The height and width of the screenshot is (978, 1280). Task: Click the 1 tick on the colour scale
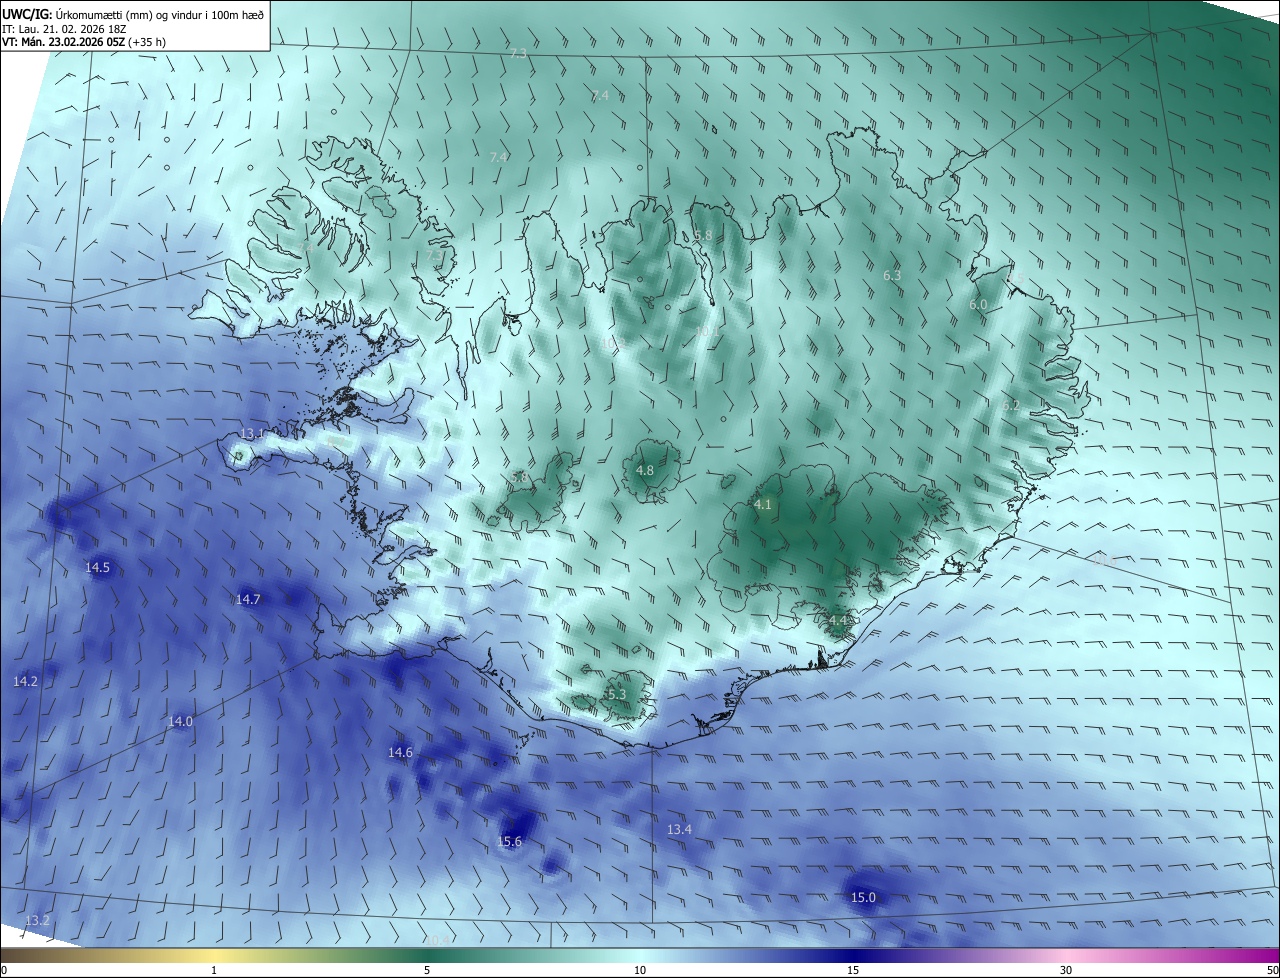pos(214,970)
